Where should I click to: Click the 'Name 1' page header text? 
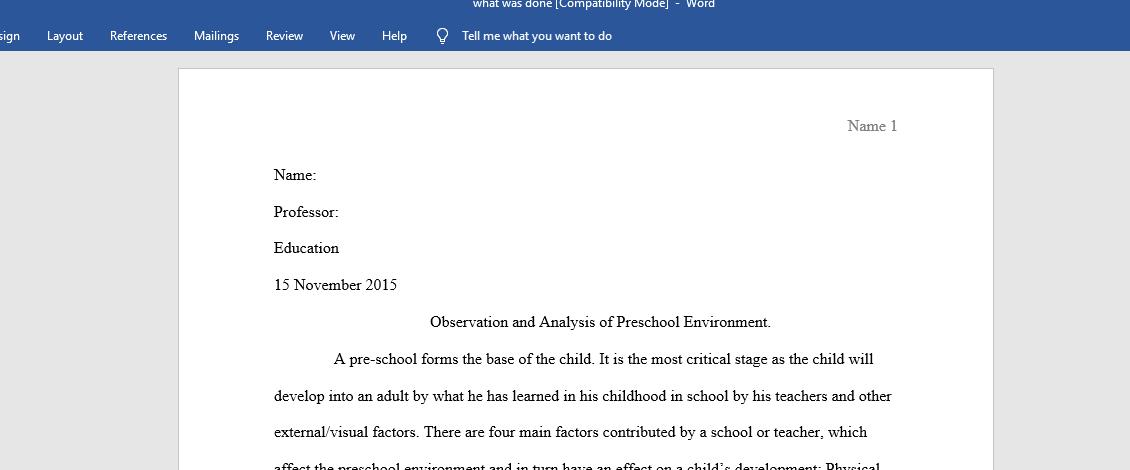872,126
